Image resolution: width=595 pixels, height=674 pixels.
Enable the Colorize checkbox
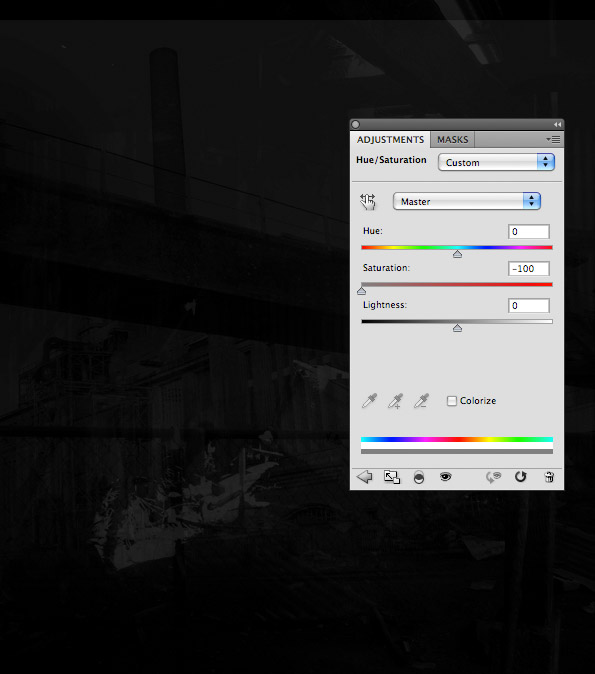(x=451, y=401)
